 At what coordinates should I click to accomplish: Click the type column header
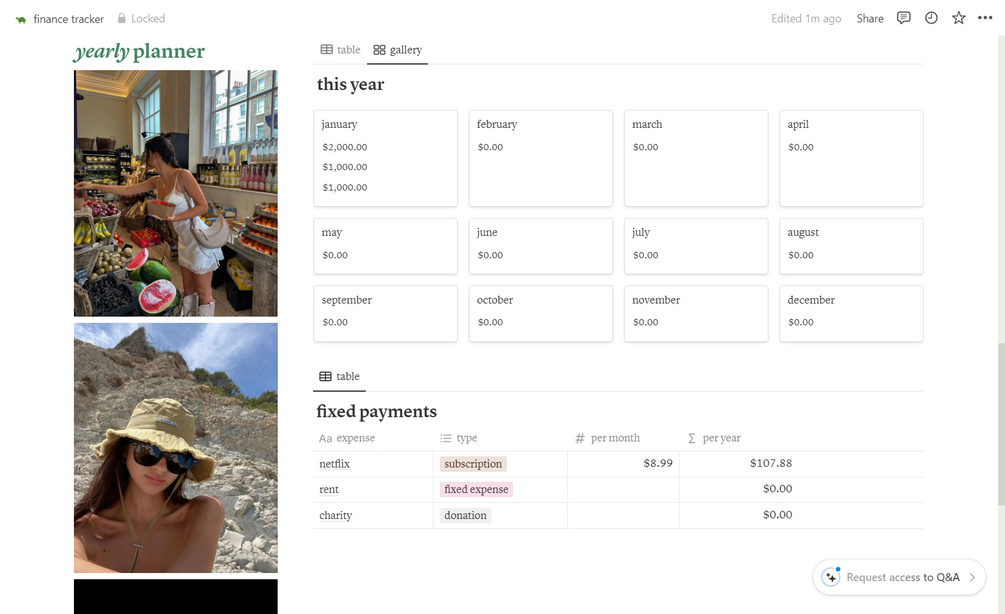click(500, 438)
